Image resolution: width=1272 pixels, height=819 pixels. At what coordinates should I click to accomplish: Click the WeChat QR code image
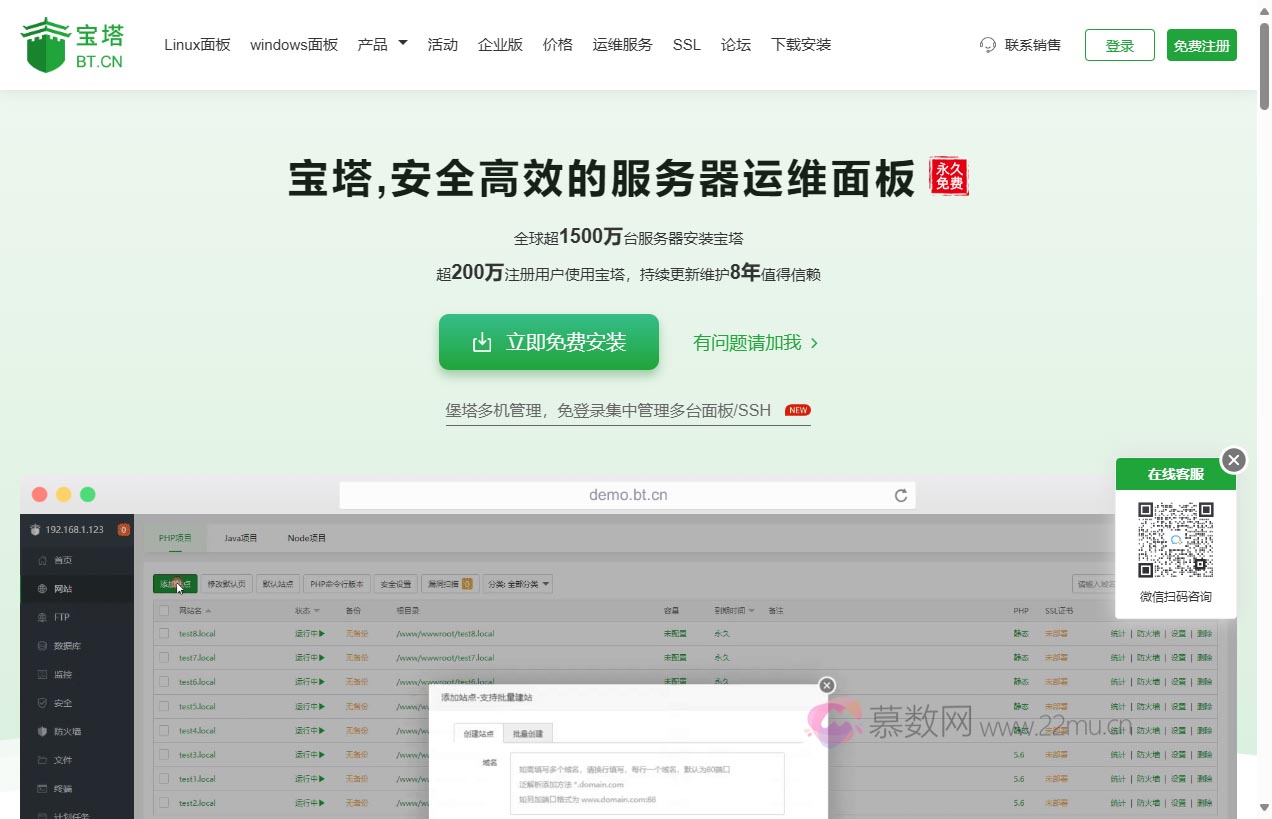1175,540
